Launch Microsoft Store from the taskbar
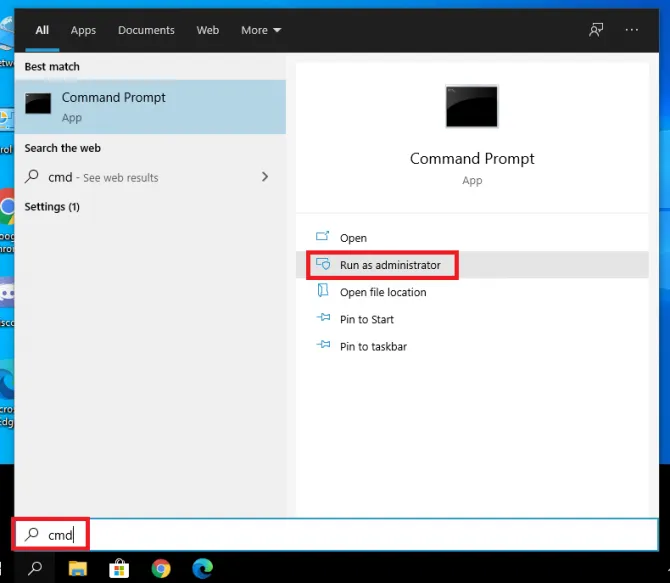Image resolution: width=670 pixels, height=583 pixels. point(119,569)
